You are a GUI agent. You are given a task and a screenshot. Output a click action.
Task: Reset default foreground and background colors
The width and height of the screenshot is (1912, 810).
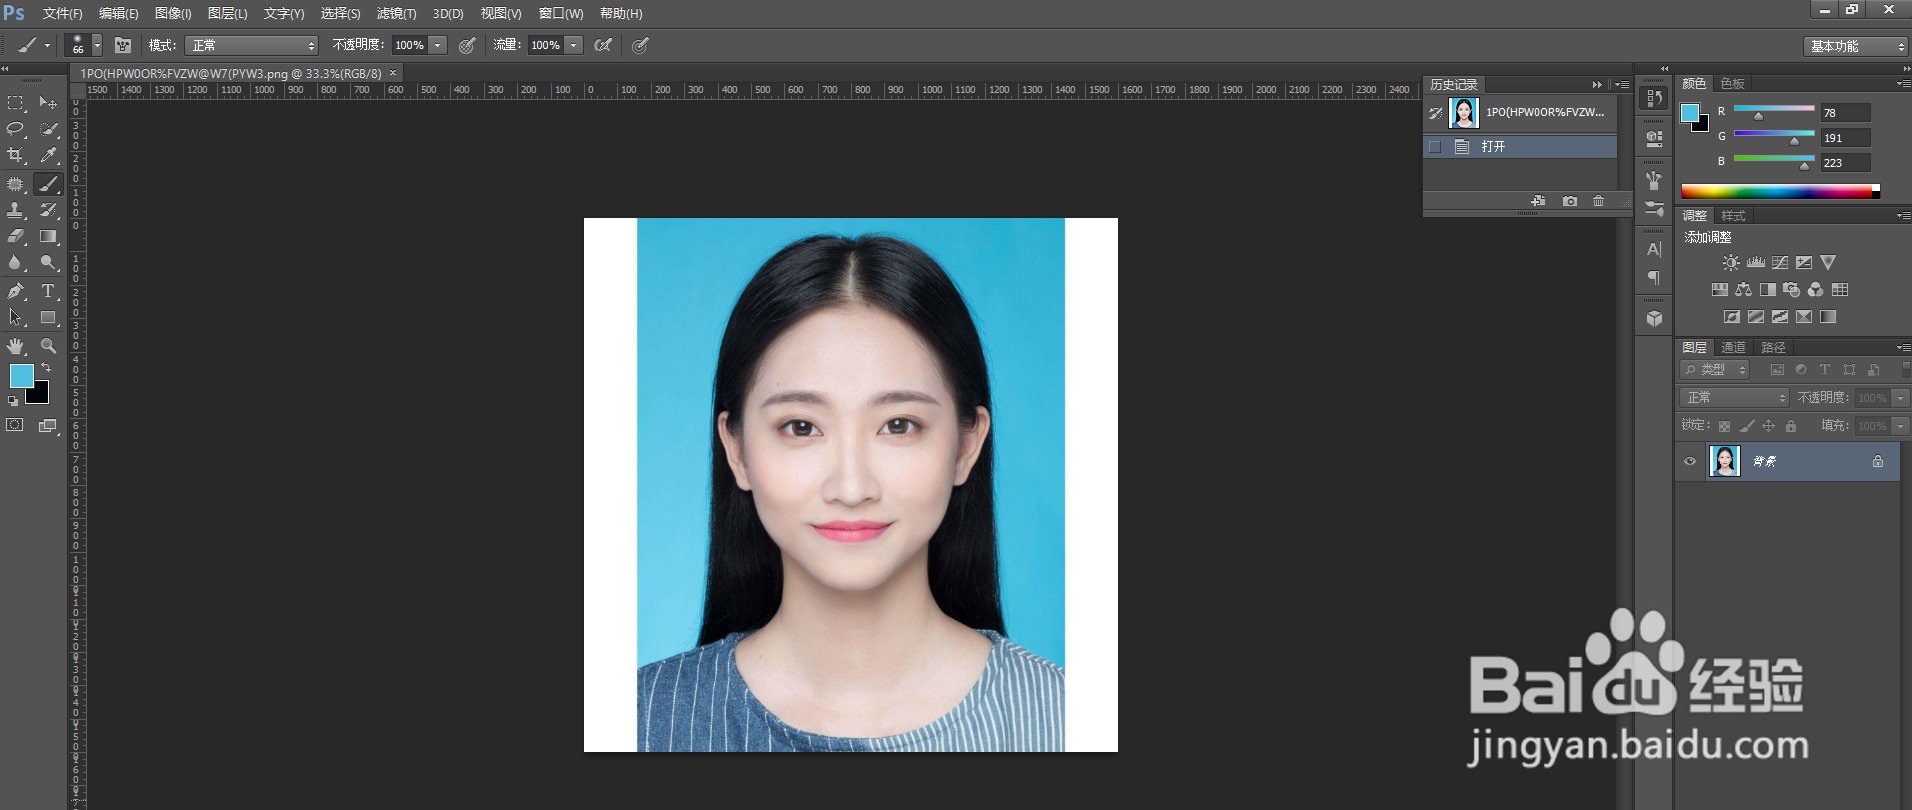13,401
